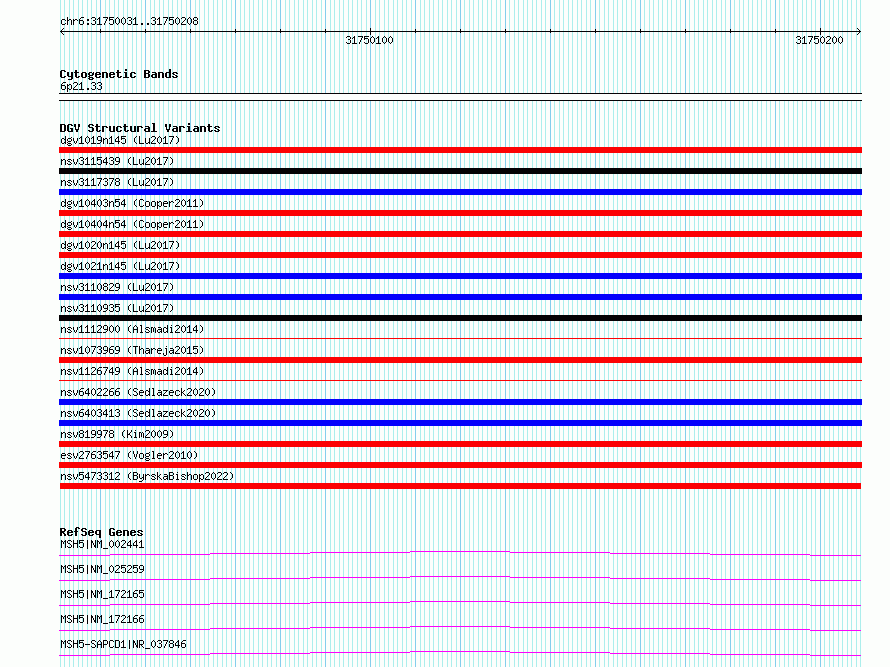This screenshot has height=667, width=890.
Task: Open variant nsv6402266 (Sedlazeck2020) label
Action: (x=138, y=392)
